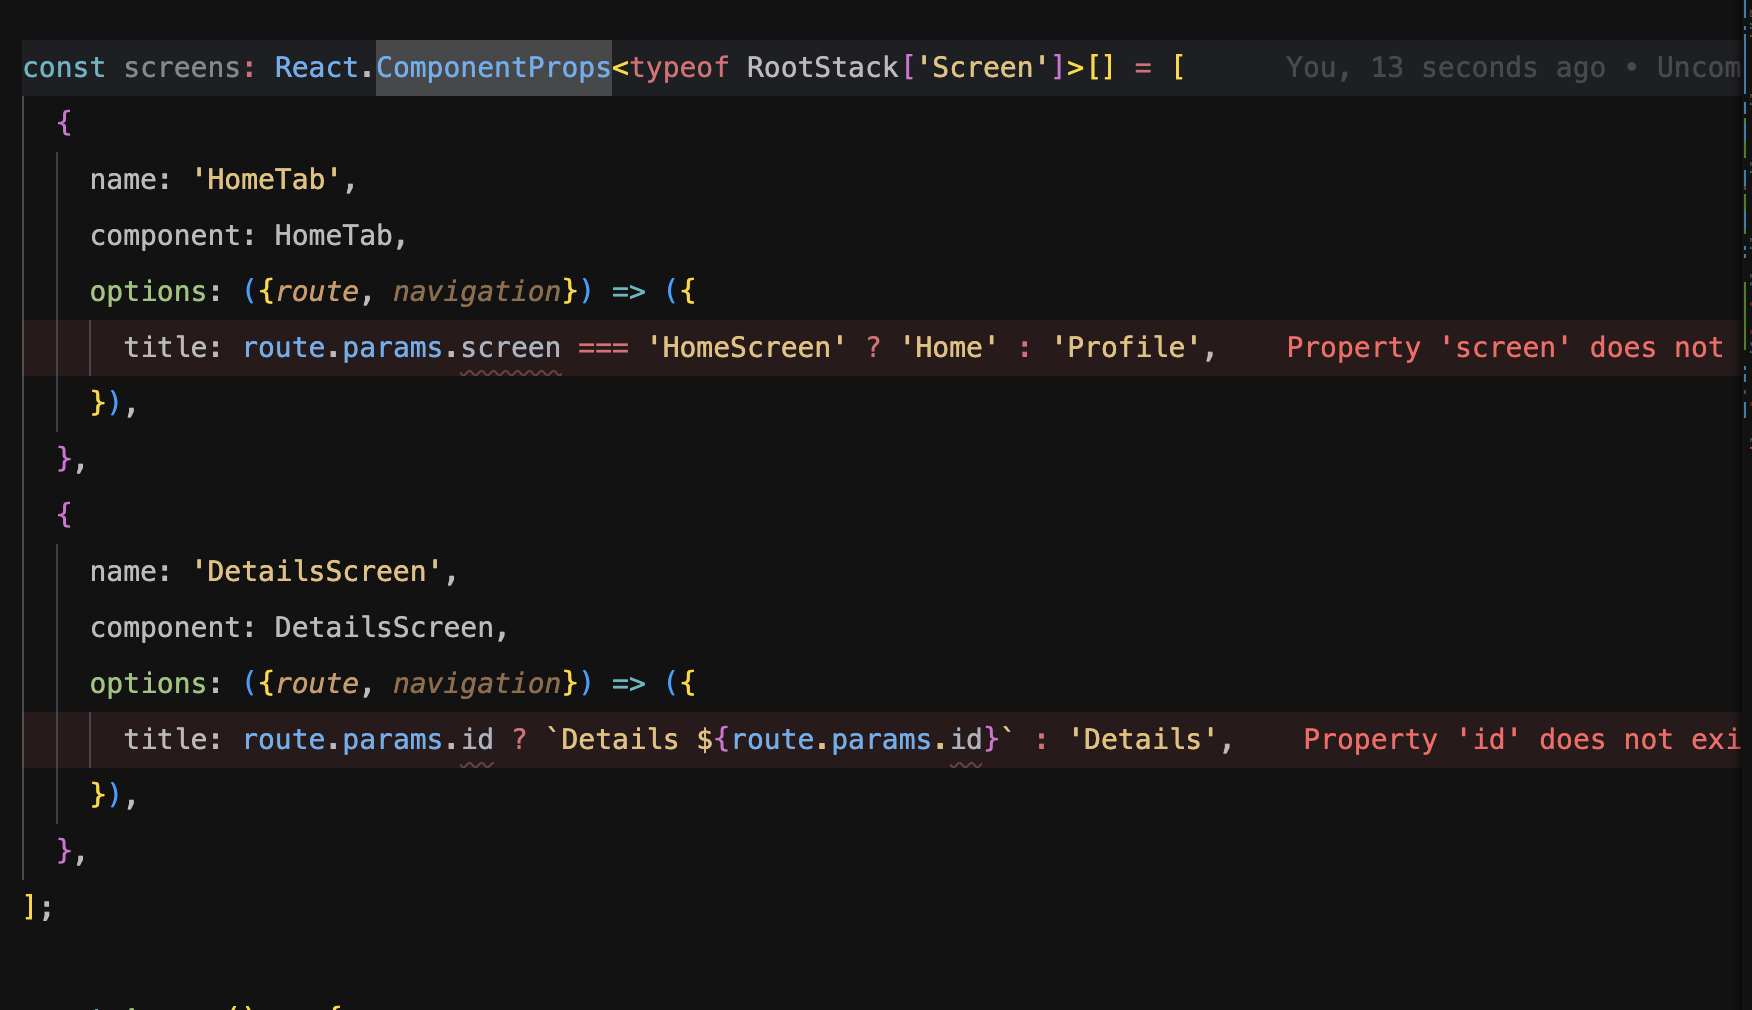Click the 'Home' string literal
This screenshot has width=1752, height=1010.
[947, 347]
